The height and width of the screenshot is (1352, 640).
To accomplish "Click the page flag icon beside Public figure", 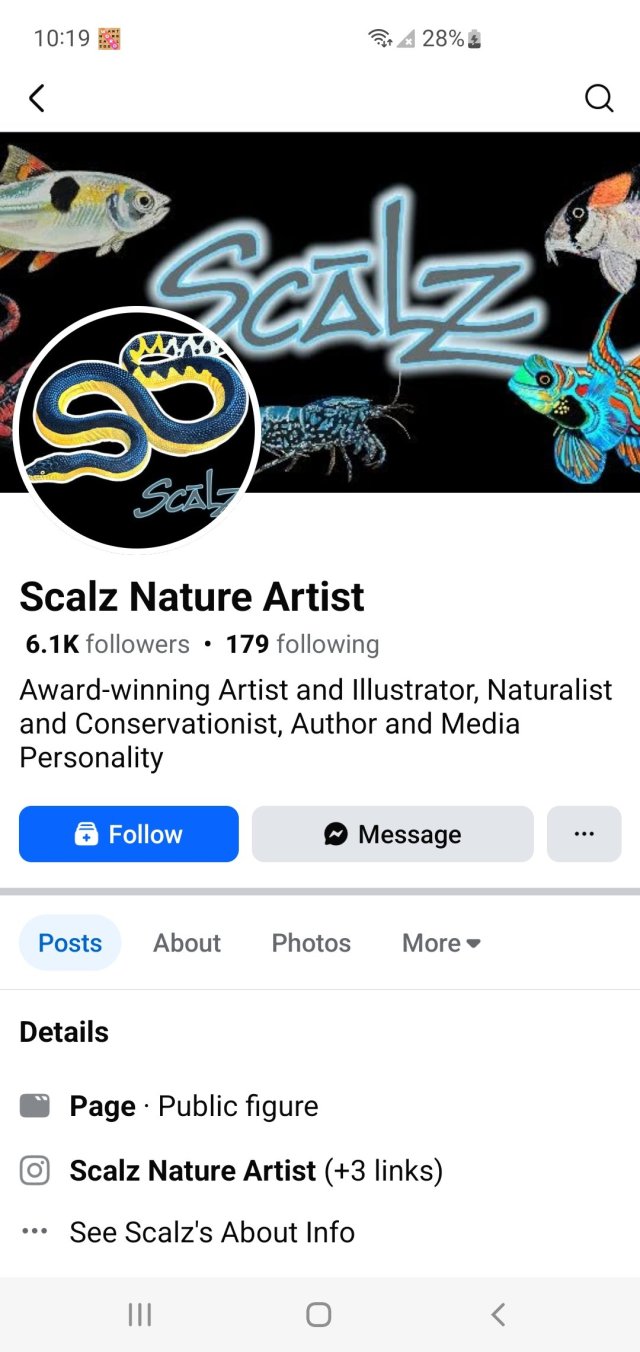I will click(x=34, y=1105).
